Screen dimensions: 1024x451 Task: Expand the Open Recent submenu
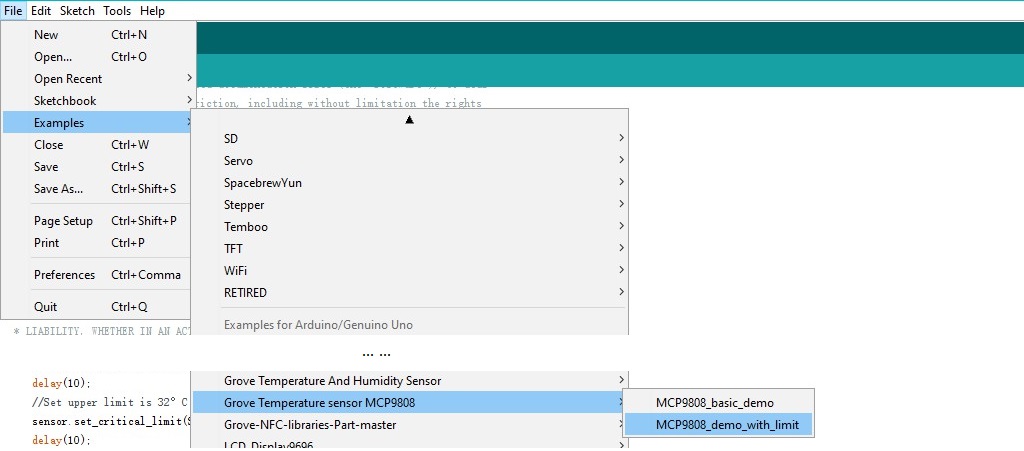coord(99,78)
